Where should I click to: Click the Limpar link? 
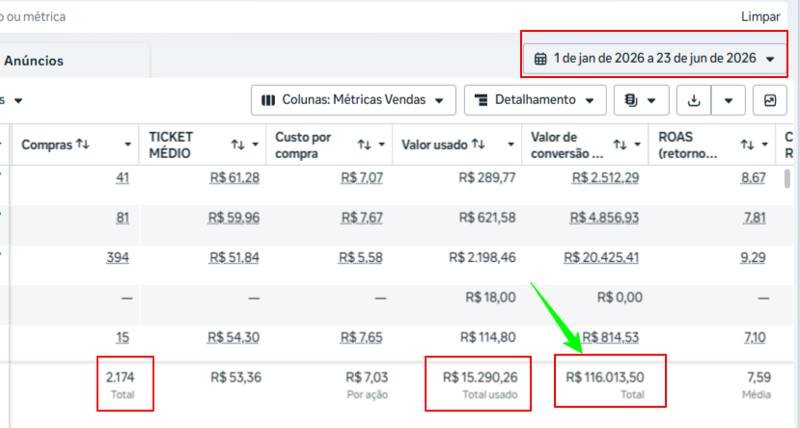(761, 17)
